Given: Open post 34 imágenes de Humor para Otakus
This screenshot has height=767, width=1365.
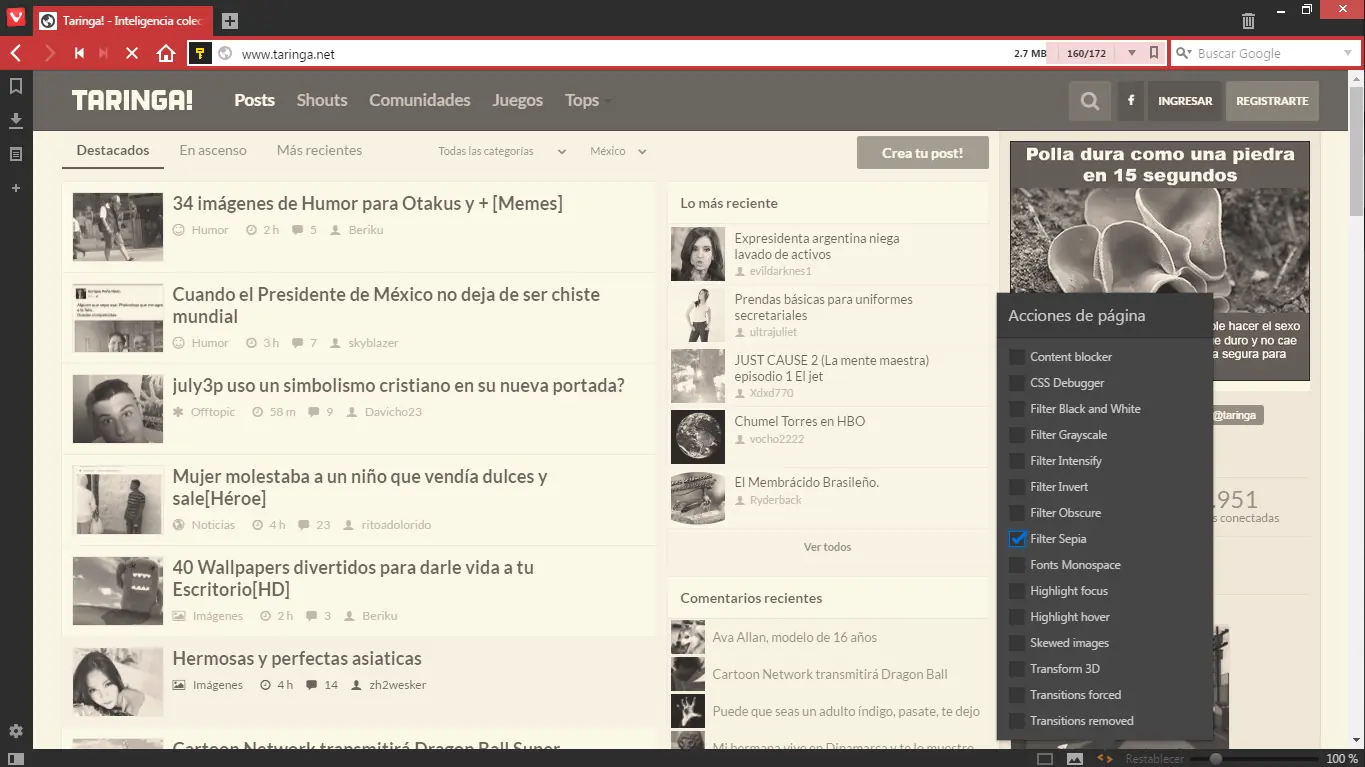Looking at the screenshot, I should (367, 203).
